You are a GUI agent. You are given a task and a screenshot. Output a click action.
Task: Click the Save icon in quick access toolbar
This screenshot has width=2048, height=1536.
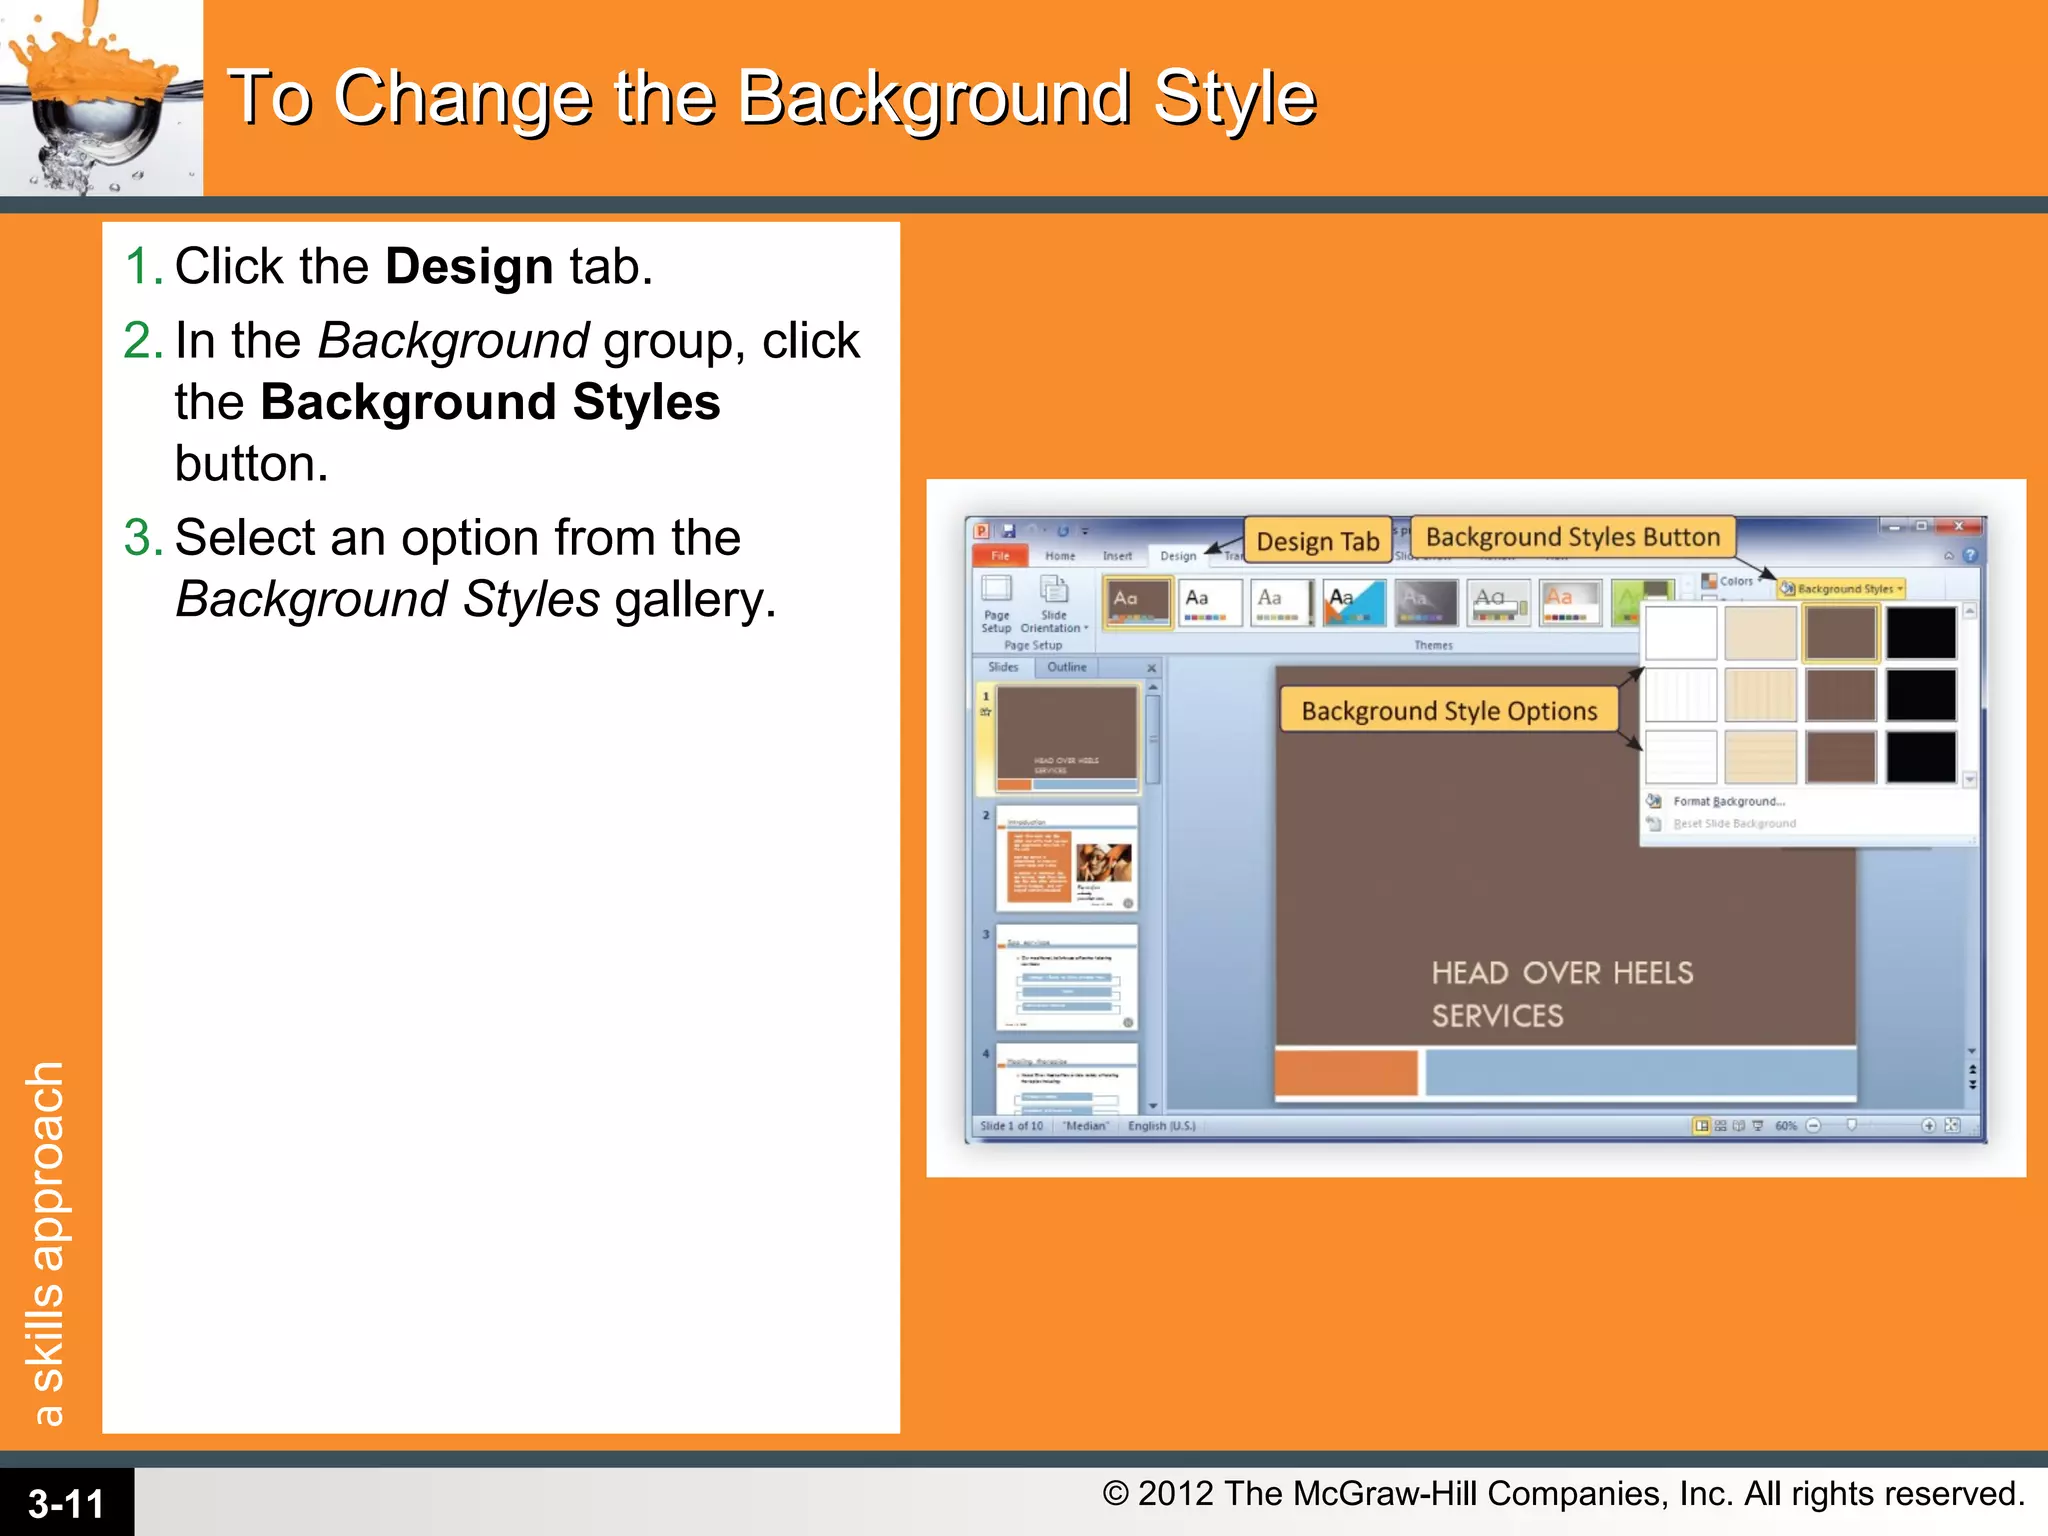[1009, 531]
